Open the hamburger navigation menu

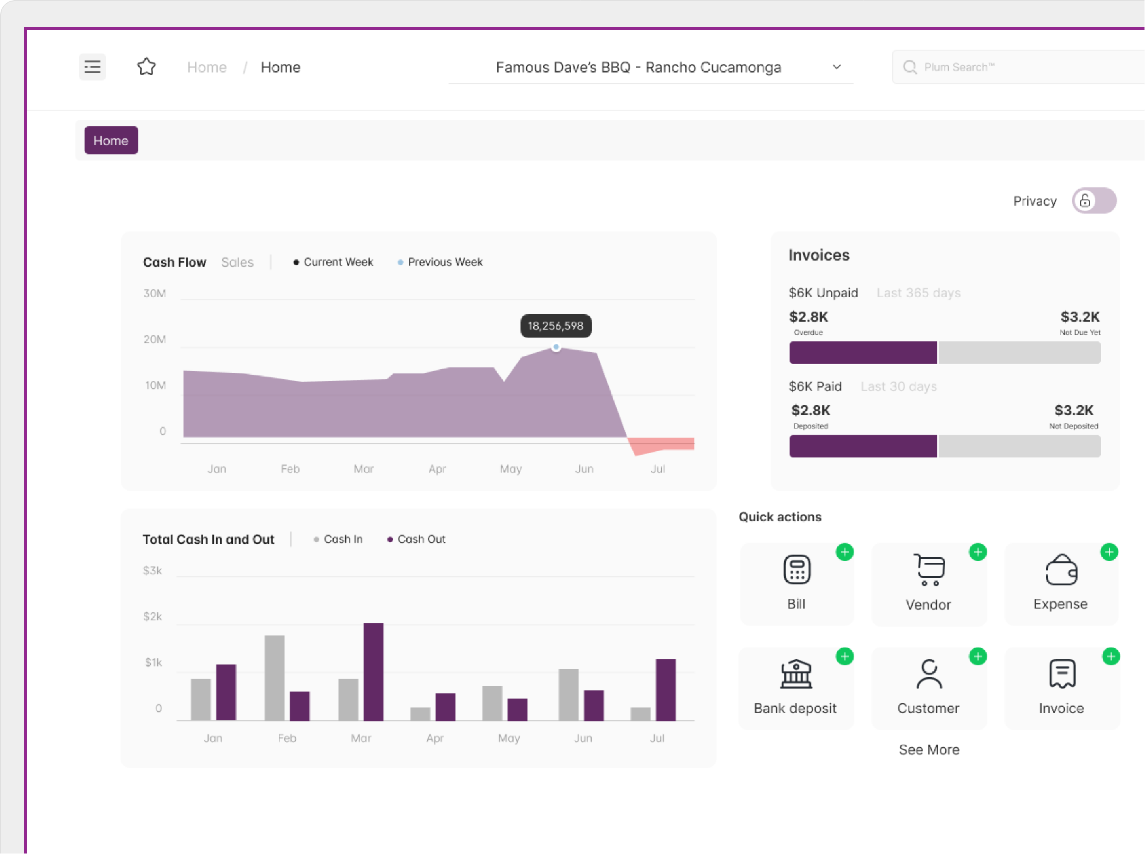point(92,66)
